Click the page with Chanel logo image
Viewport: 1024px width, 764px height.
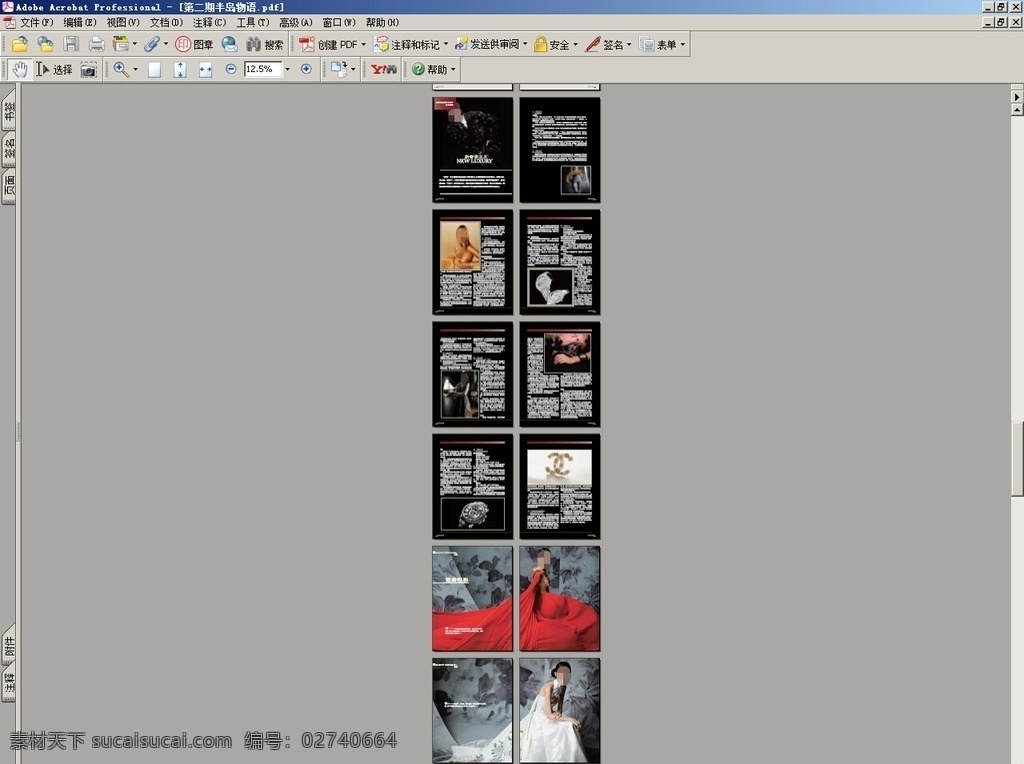(x=560, y=486)
